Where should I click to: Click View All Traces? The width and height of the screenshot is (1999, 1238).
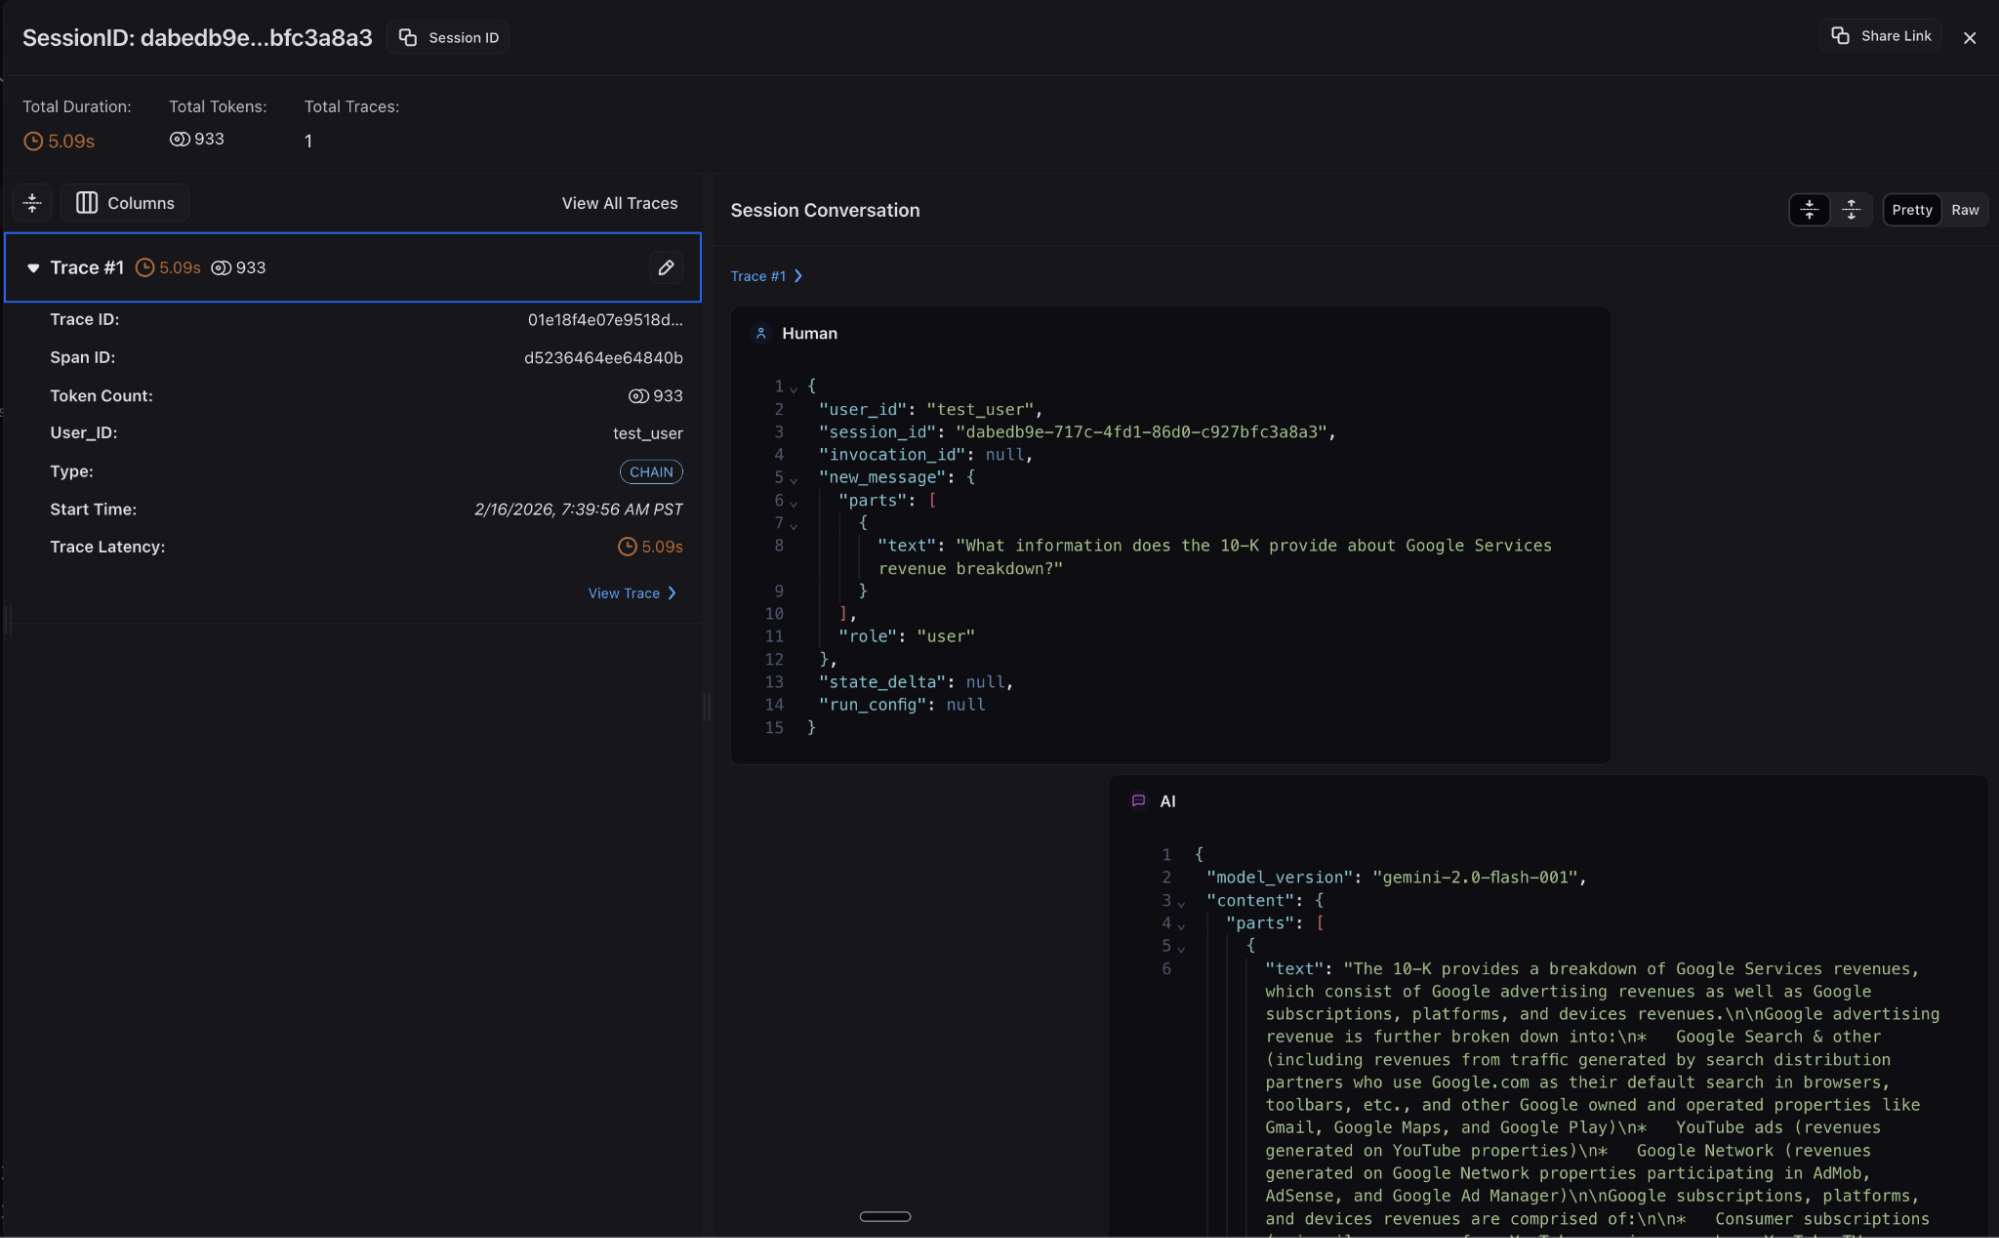pos(619,203)
